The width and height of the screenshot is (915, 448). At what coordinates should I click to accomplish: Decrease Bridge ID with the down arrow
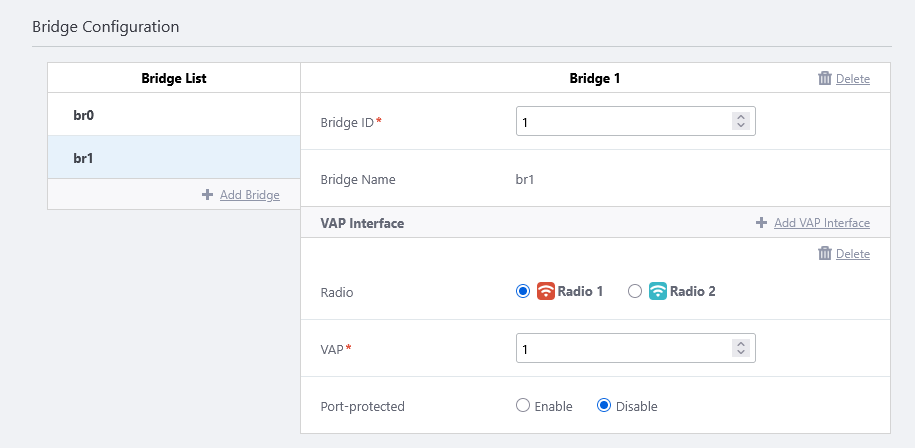click(741, 126)
